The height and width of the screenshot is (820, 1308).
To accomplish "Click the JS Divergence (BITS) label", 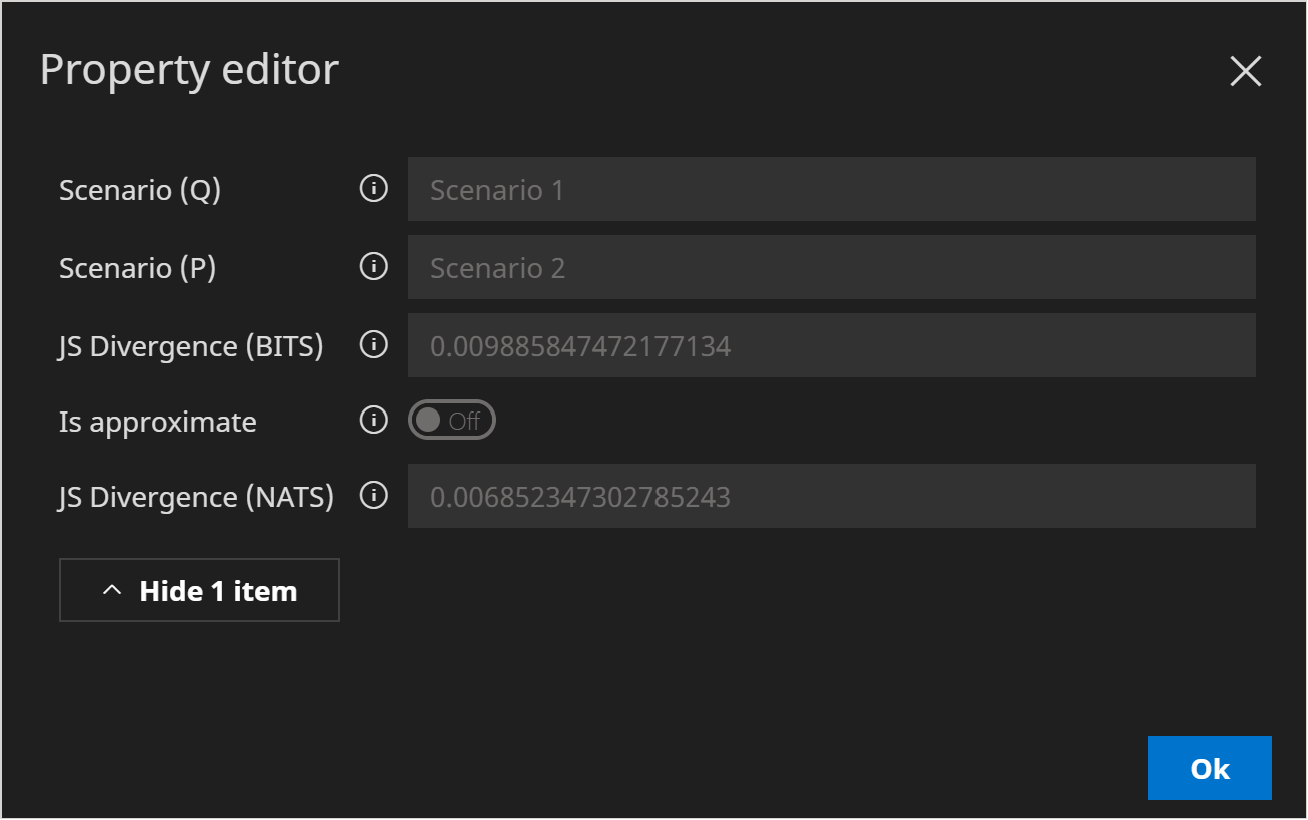I will [191, 346].
